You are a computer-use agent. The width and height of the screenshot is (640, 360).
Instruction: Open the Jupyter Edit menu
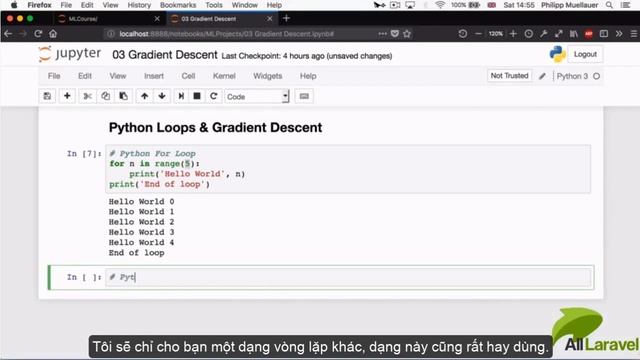(85, 76)
